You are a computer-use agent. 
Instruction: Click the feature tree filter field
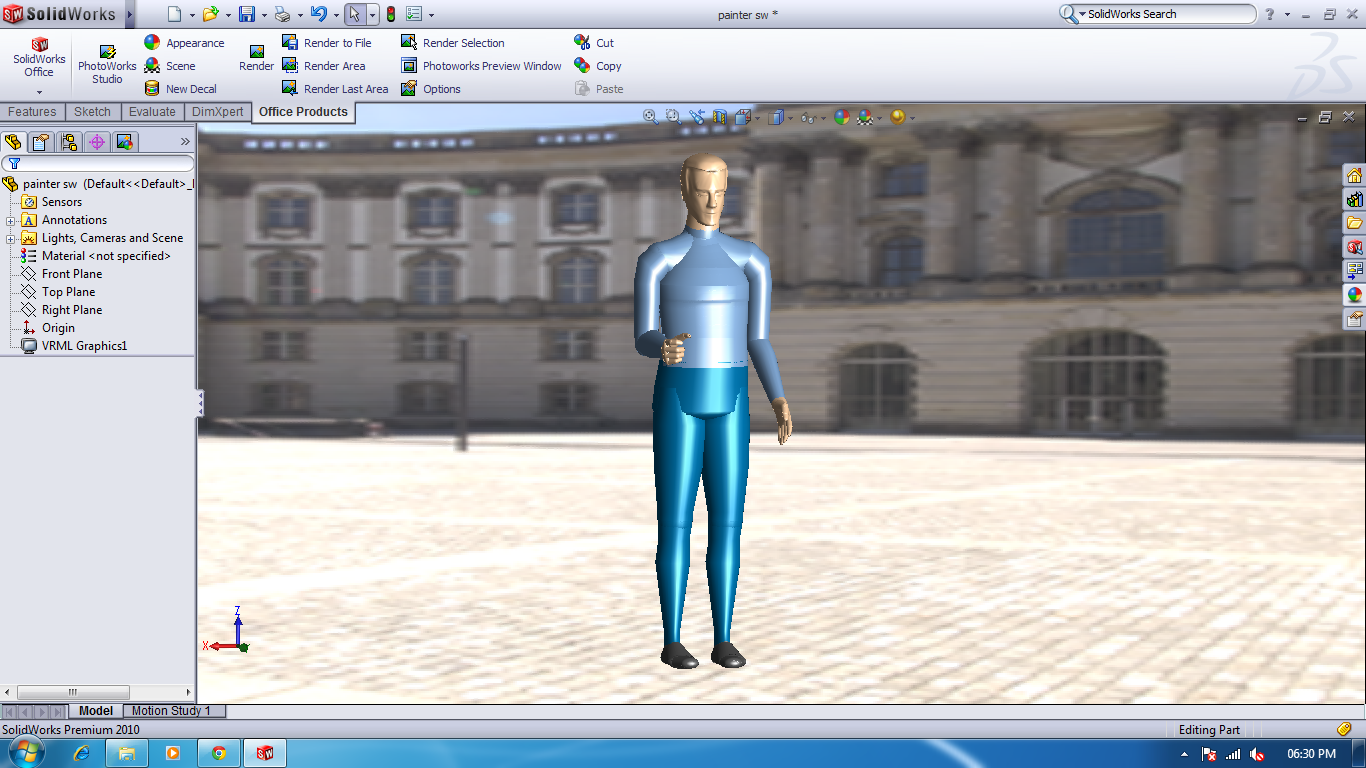tap(98, 163)
